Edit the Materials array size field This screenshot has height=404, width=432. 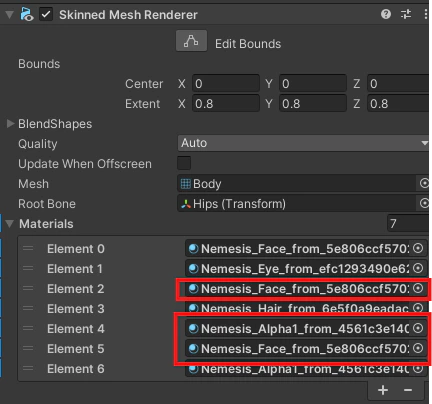pos(408,223)
